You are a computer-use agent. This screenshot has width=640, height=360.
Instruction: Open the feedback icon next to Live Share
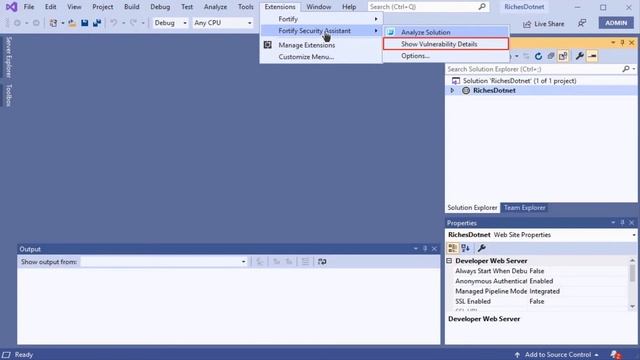coord(582,23)
